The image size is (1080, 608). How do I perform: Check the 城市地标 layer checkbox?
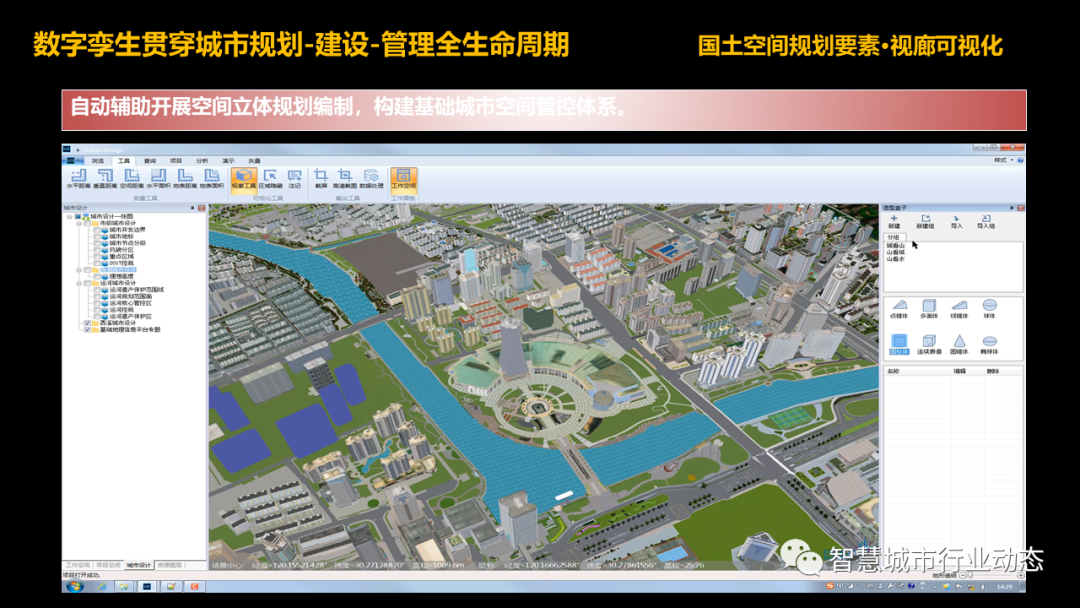98,236
